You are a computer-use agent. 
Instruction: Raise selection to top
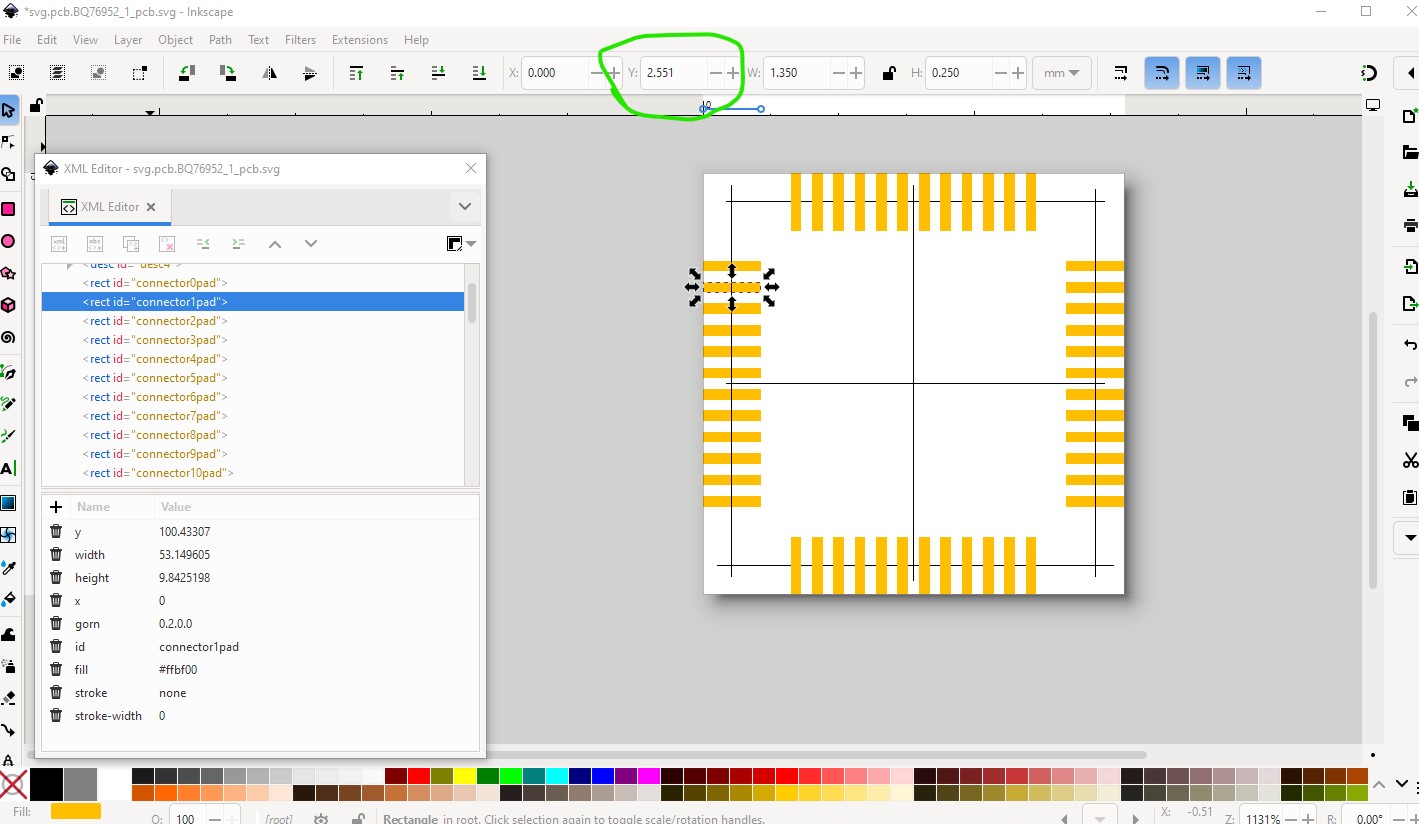click(x=356, y=73)
